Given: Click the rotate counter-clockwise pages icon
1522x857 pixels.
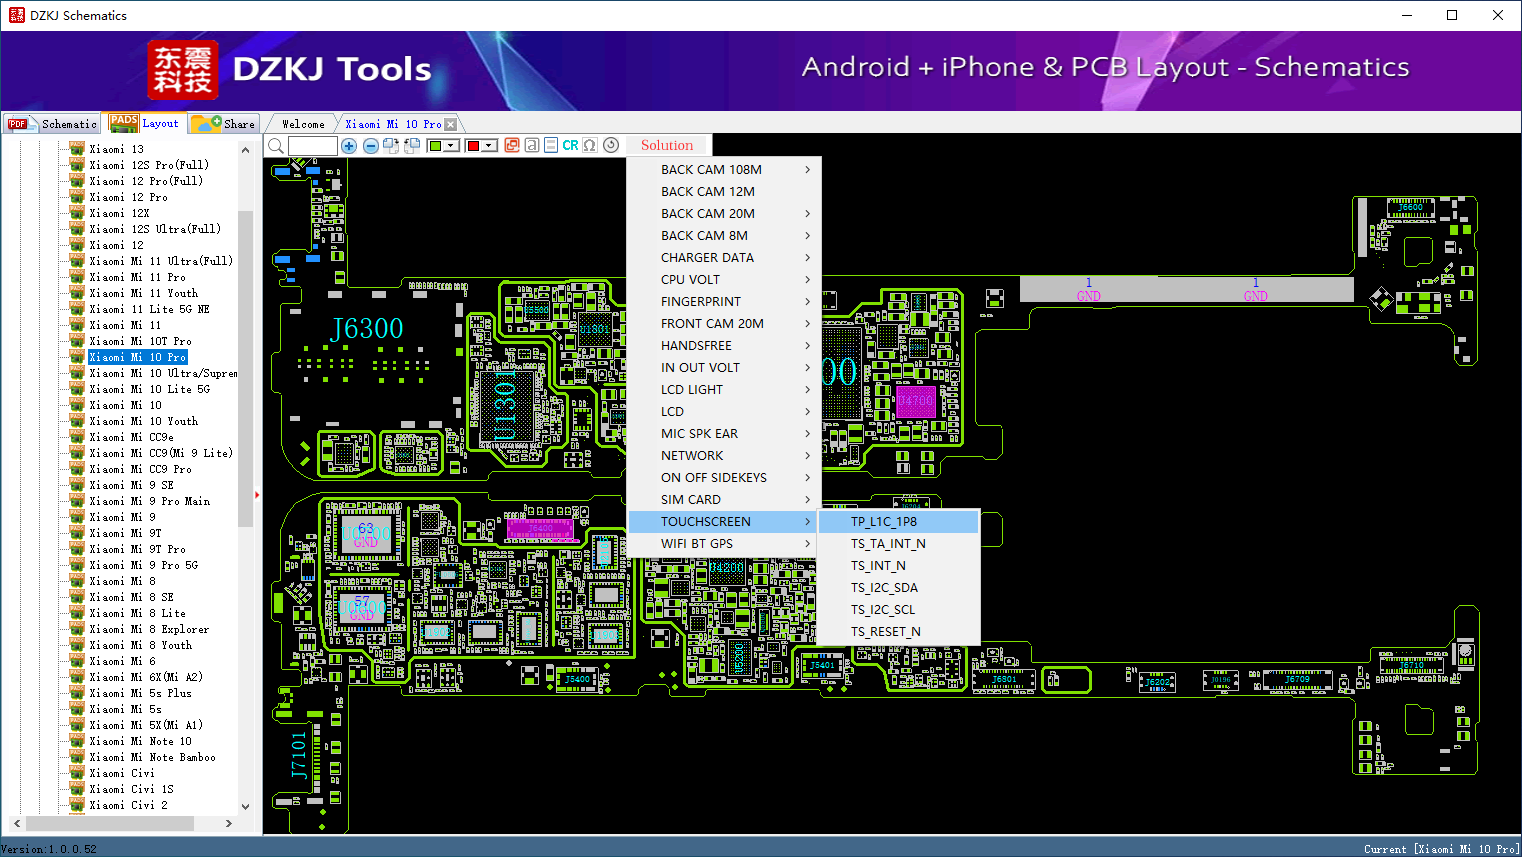Looking at the screenshot, I should 411,146.
